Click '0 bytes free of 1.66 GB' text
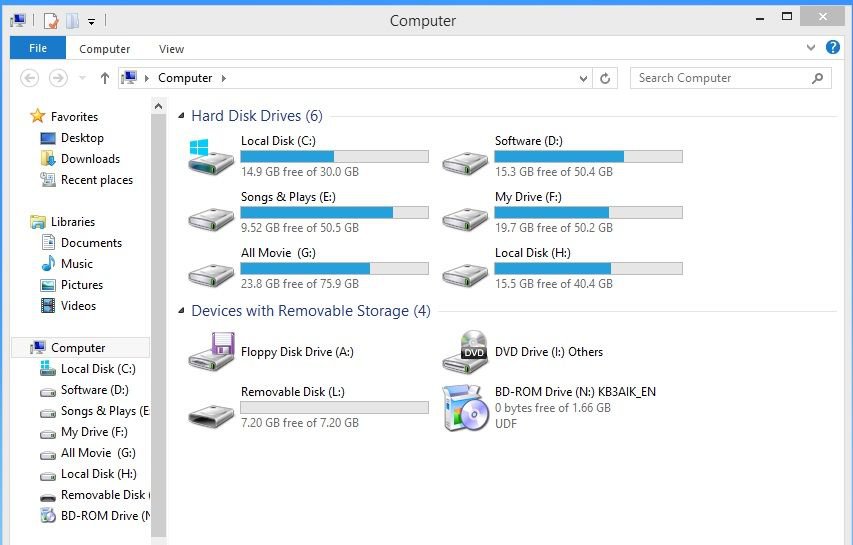The image size is (853, 545). click(553, 408)
